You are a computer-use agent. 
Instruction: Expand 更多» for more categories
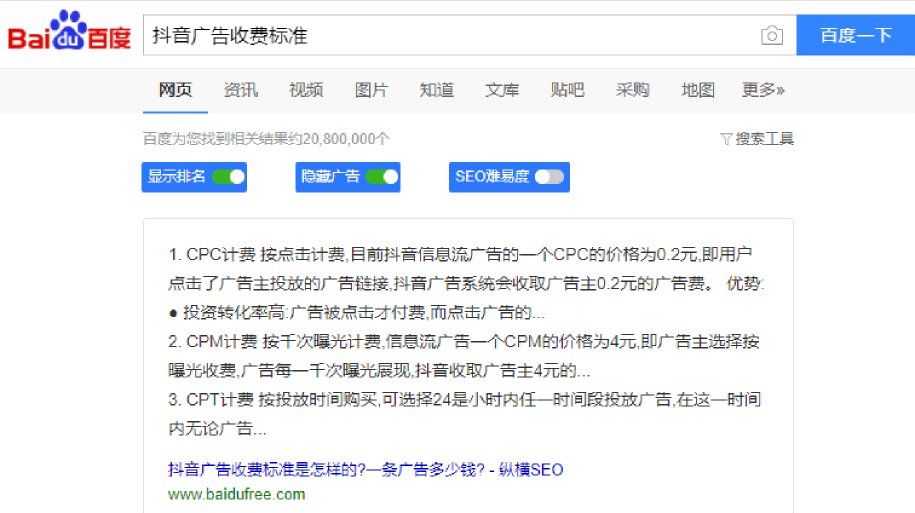click(763, 90)
